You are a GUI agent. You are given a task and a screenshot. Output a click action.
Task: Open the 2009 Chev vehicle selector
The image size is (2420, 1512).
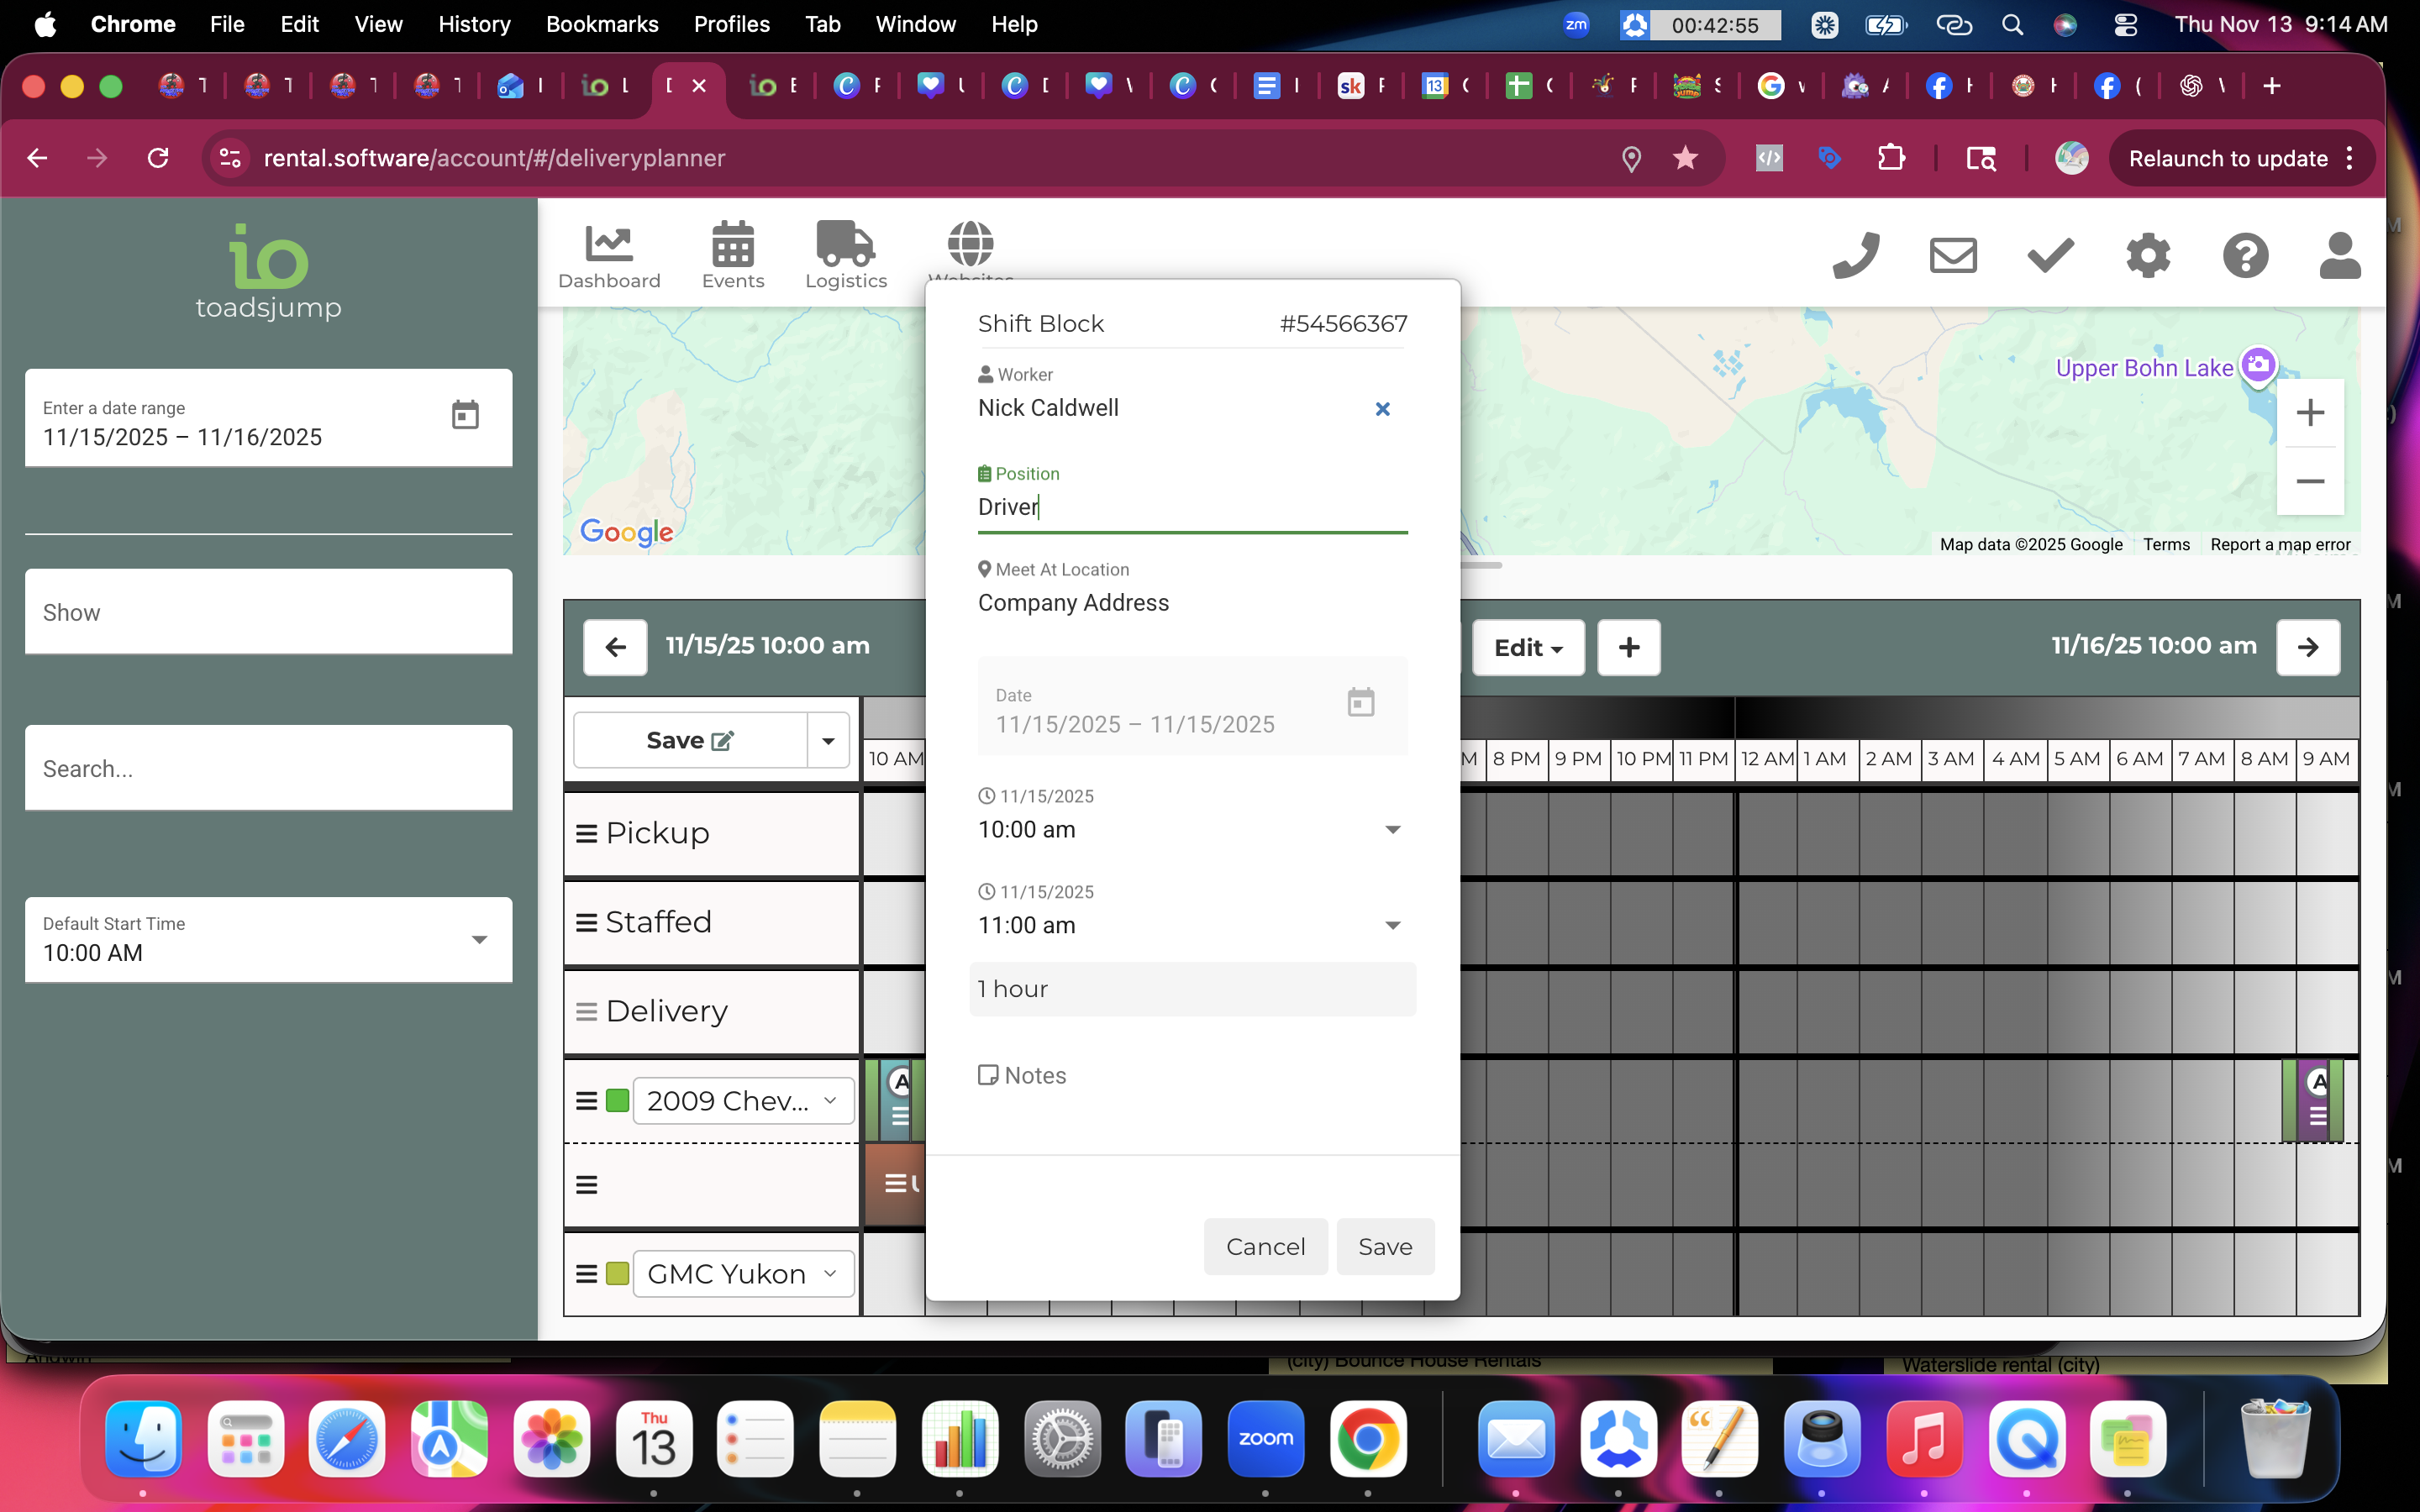pos(742,1100)
